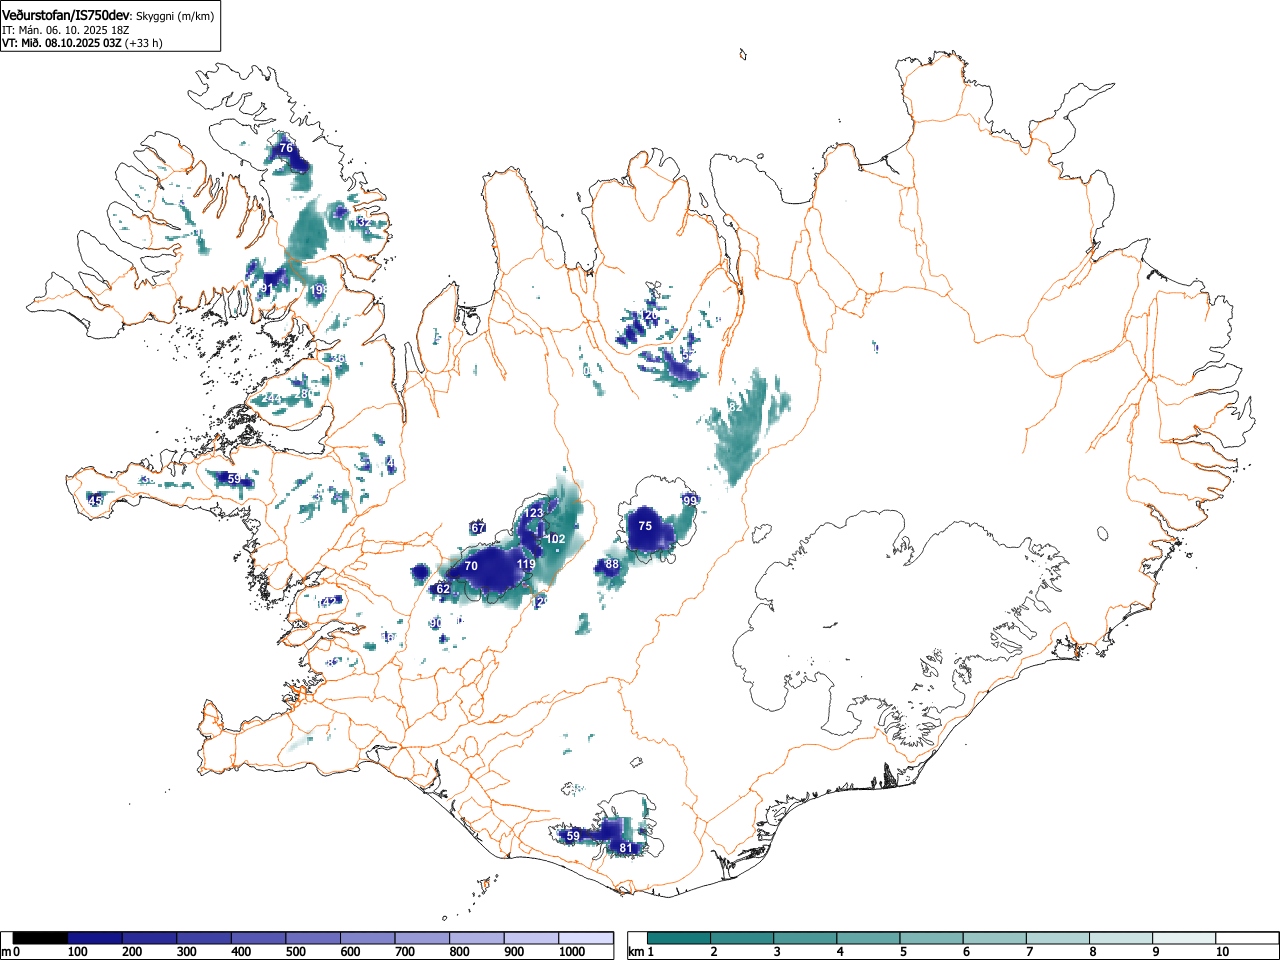Click the '82' value in the teal patch
Image resolution: width=1280 pixels, height=960 pixels.
(735, 407)
